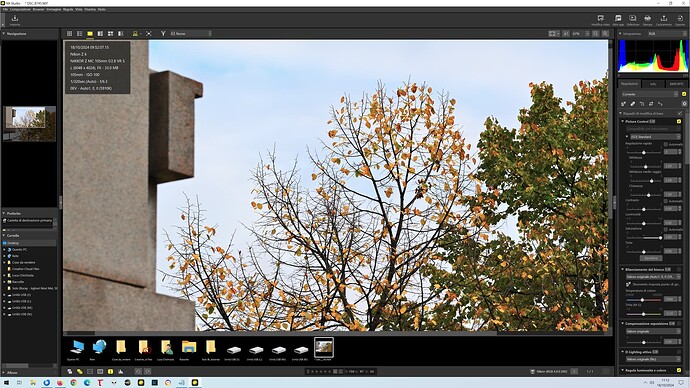Viewport: 690px width, 388px height.
Task: Select the single image viewer mode
Action: (90, 33)
